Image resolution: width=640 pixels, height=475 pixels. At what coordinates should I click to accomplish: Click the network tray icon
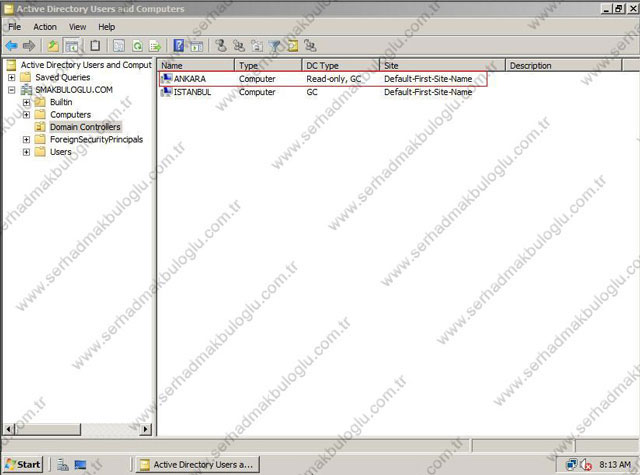coord(571,464)
